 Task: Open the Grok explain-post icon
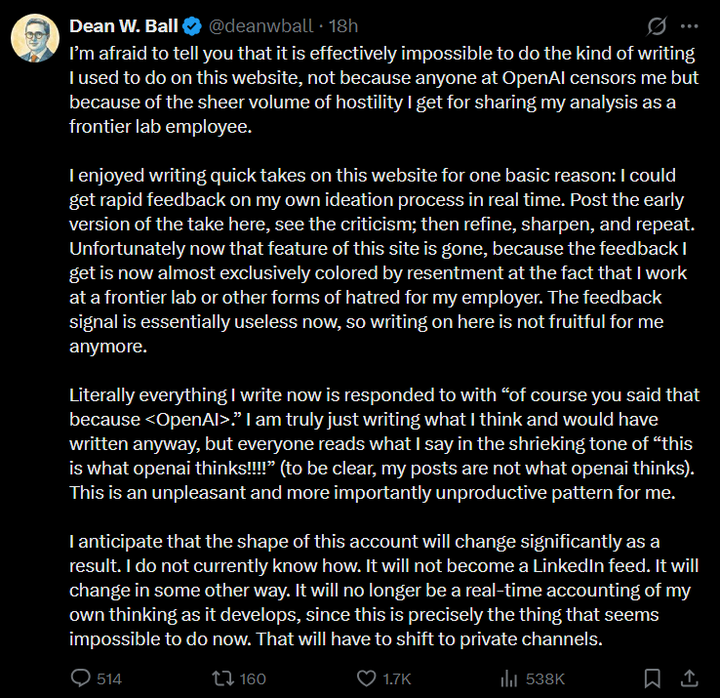pos(657,26)
